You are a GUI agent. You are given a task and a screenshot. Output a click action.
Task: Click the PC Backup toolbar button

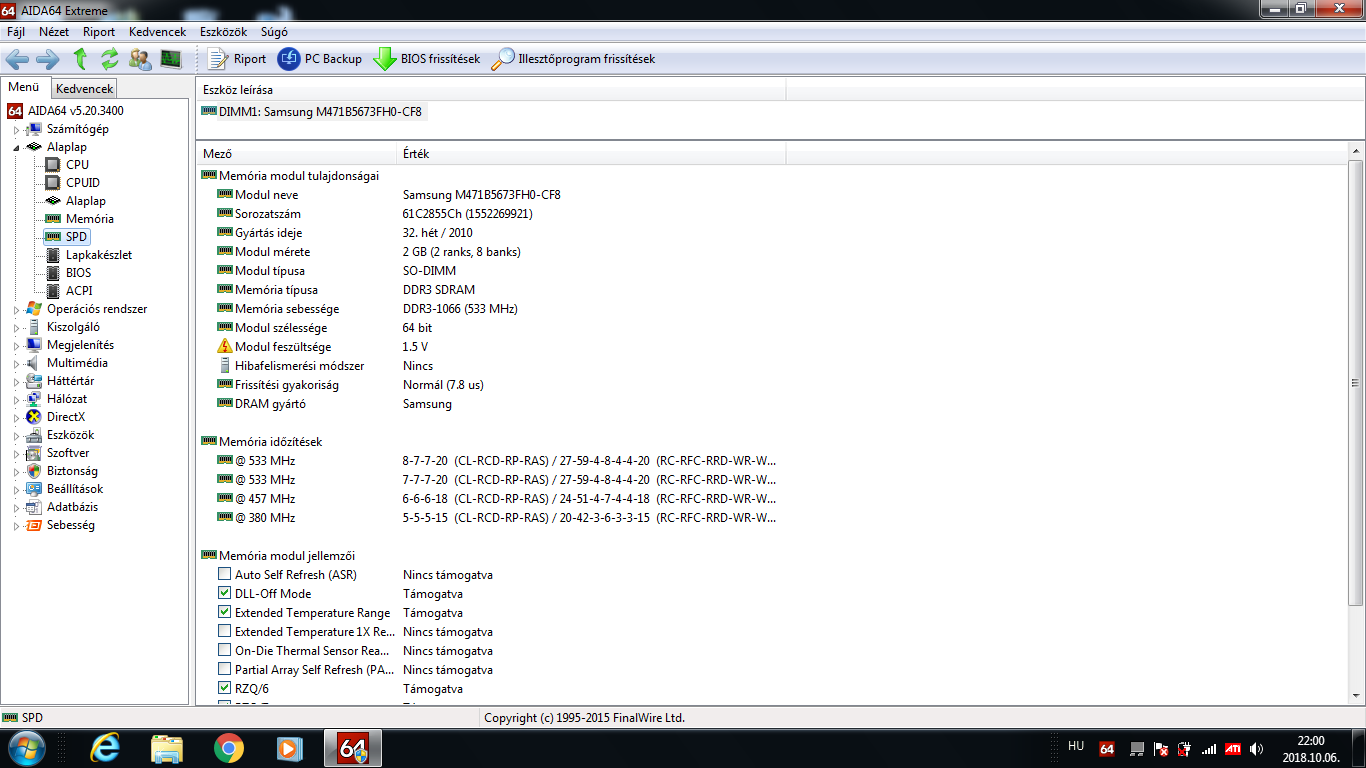coord(320,59)
